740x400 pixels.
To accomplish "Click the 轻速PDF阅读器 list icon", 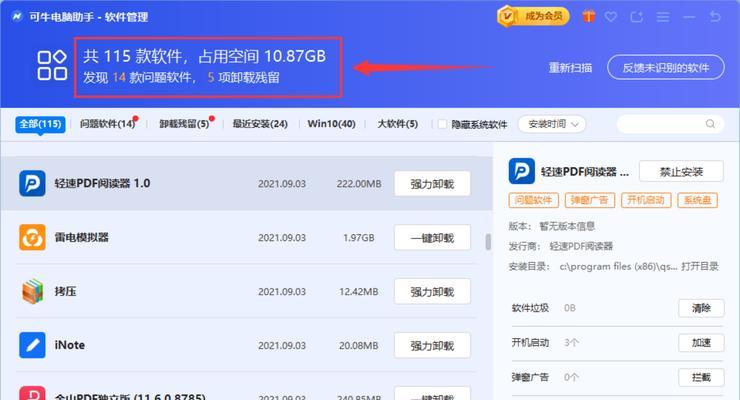I will point(32,183).
